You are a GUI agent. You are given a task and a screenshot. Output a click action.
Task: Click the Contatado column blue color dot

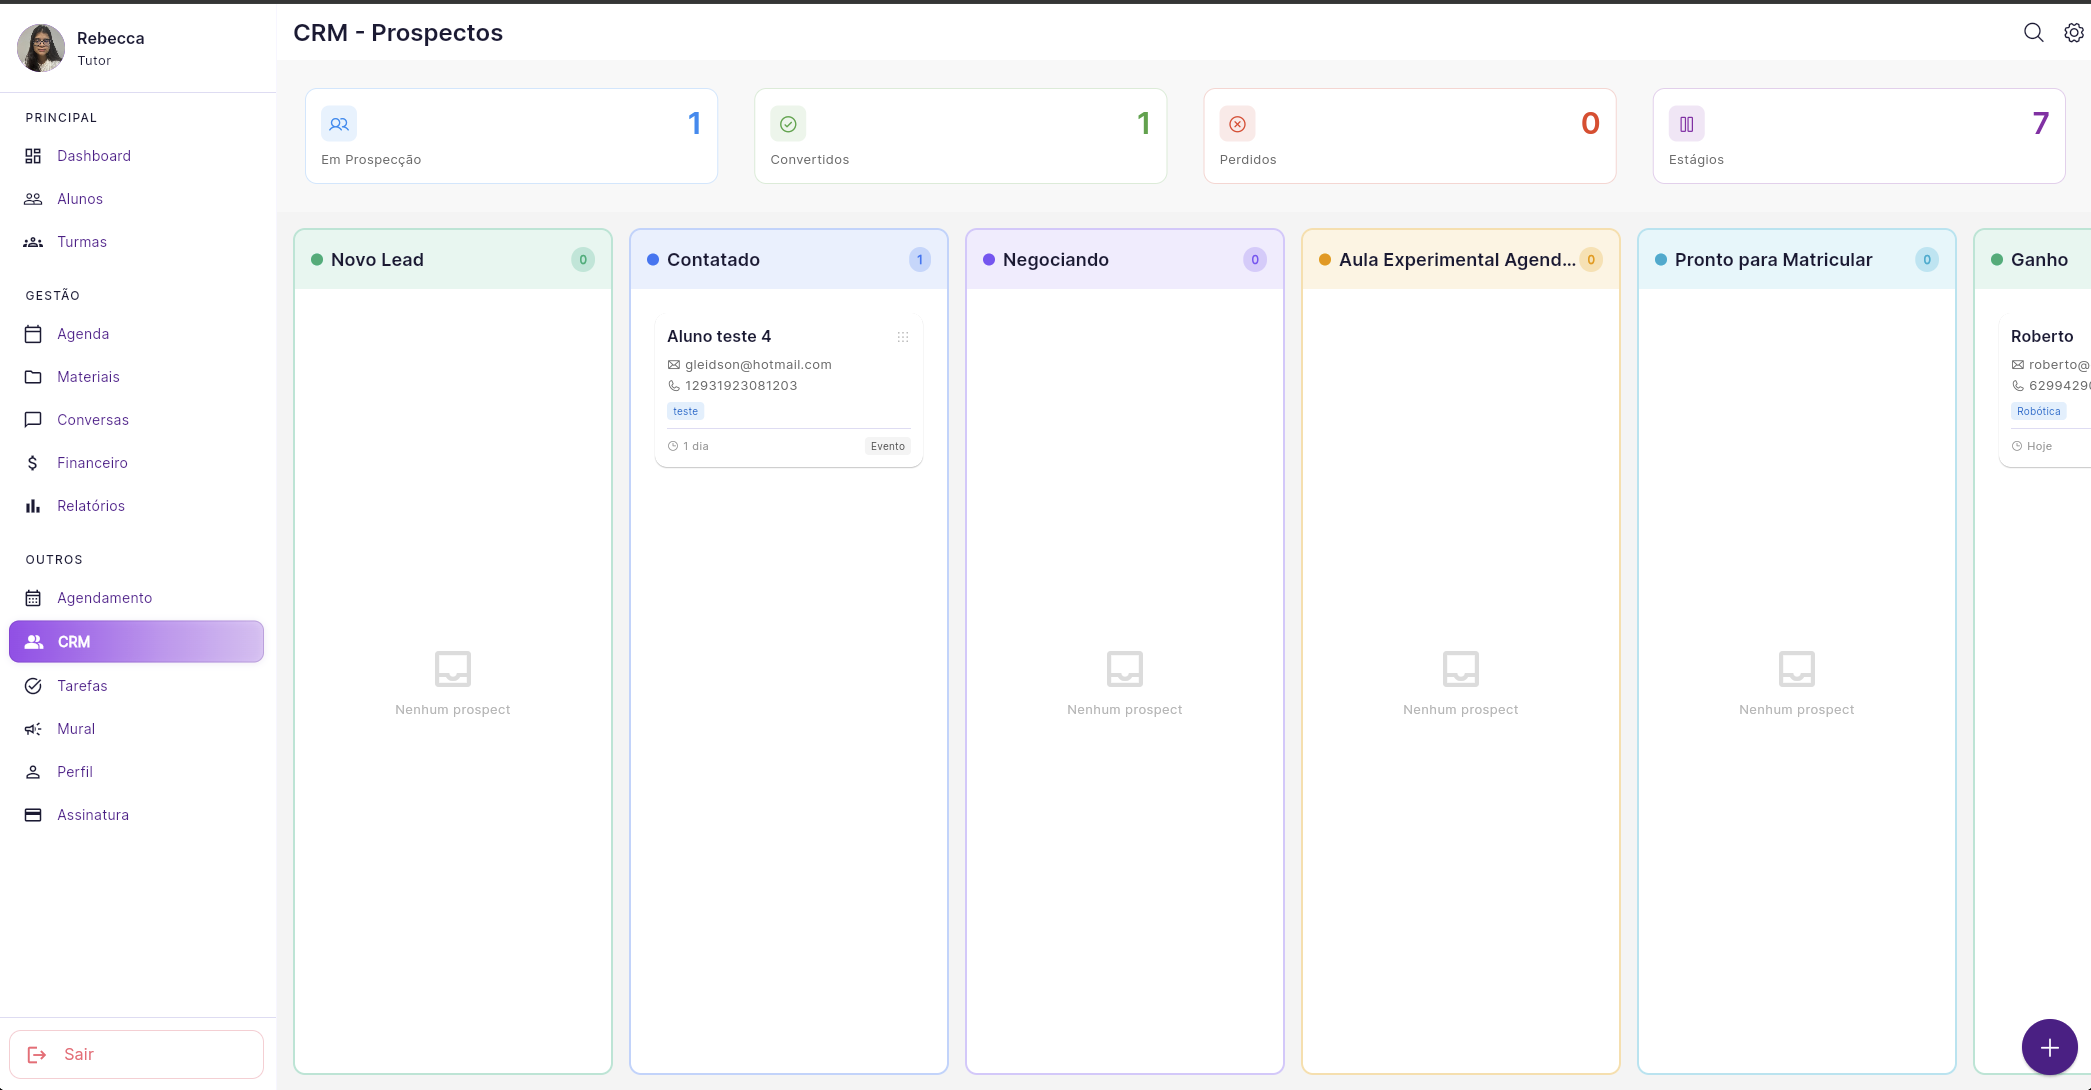[653, 260]
